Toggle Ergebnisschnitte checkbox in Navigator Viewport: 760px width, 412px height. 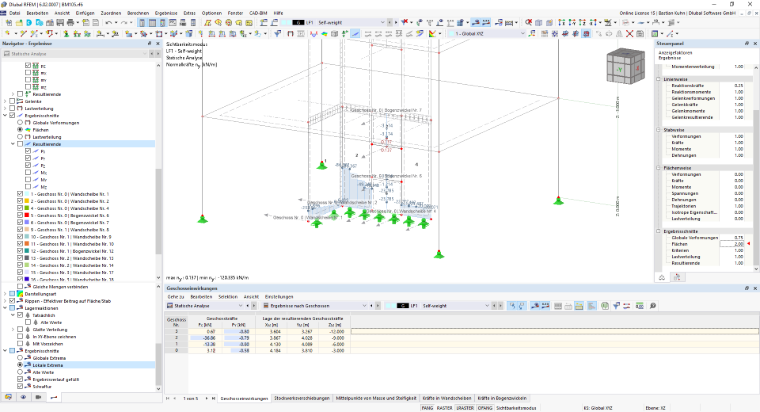tap(12, 115)
